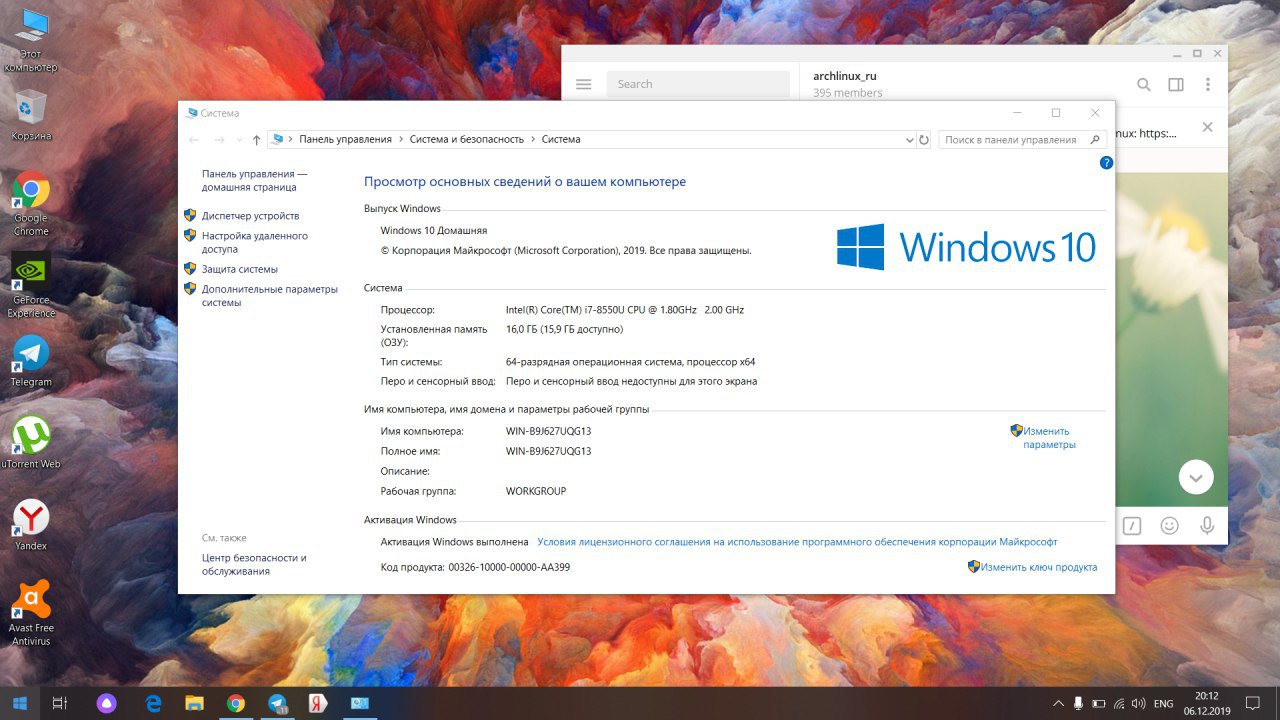
Task: Open the blue help question mark
Action: click(x=1106, y=162)
